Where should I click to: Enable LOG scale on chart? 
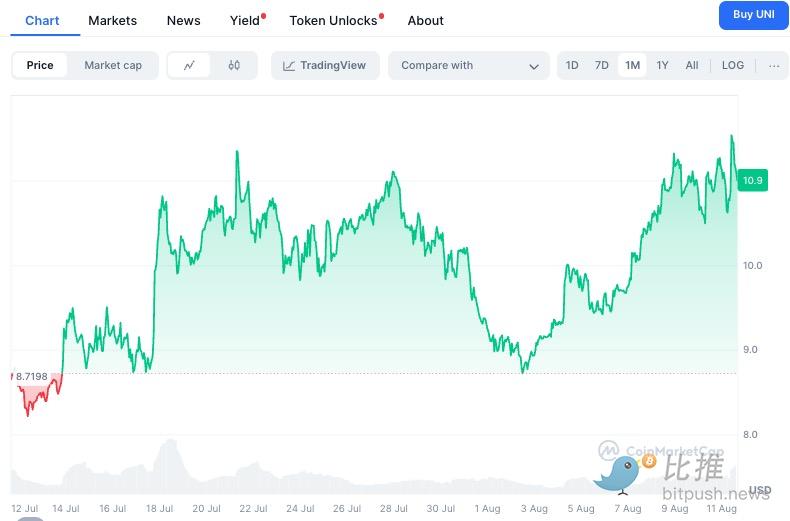pyautogui.click(x=733, y=66)
